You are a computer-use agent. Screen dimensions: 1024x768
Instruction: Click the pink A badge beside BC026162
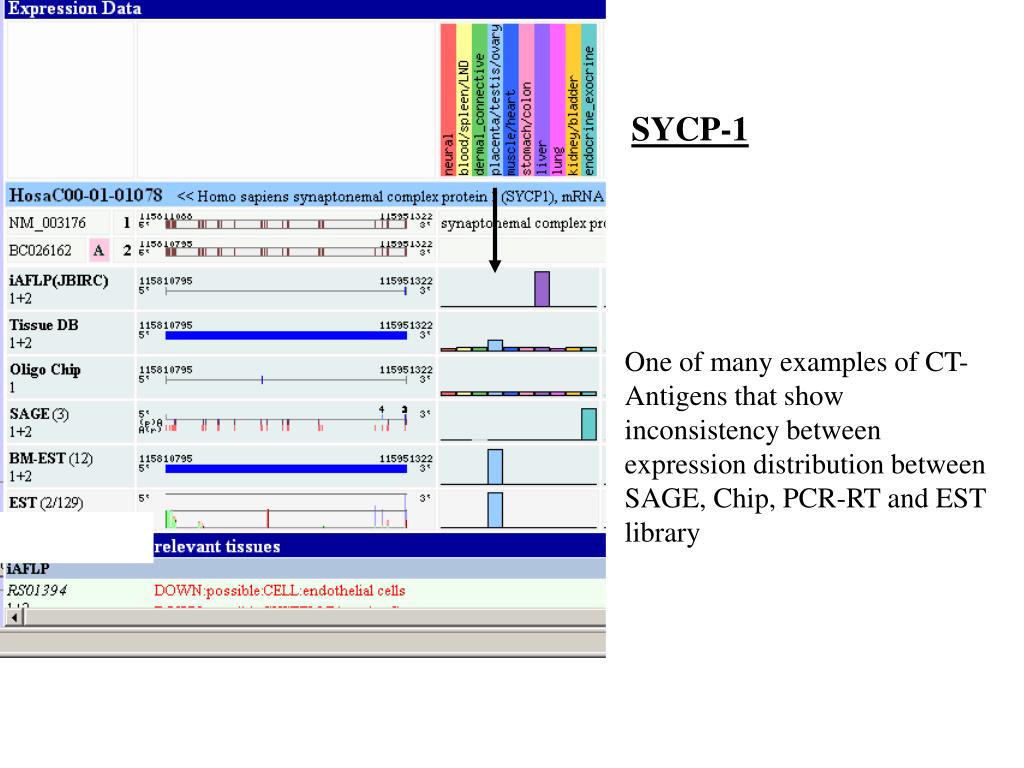tap(99, 250)
